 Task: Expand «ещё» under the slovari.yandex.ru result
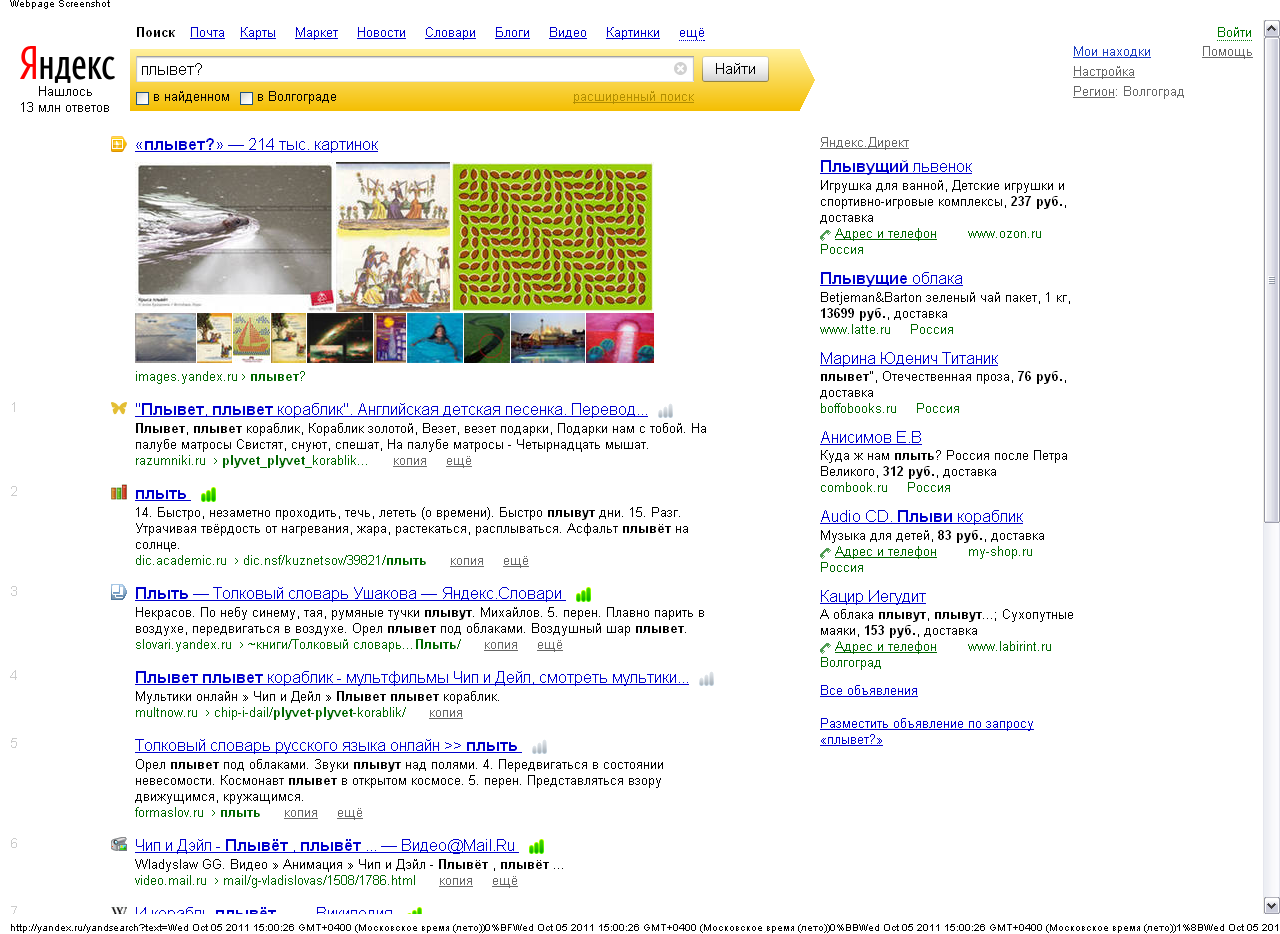tap(550, 645)
